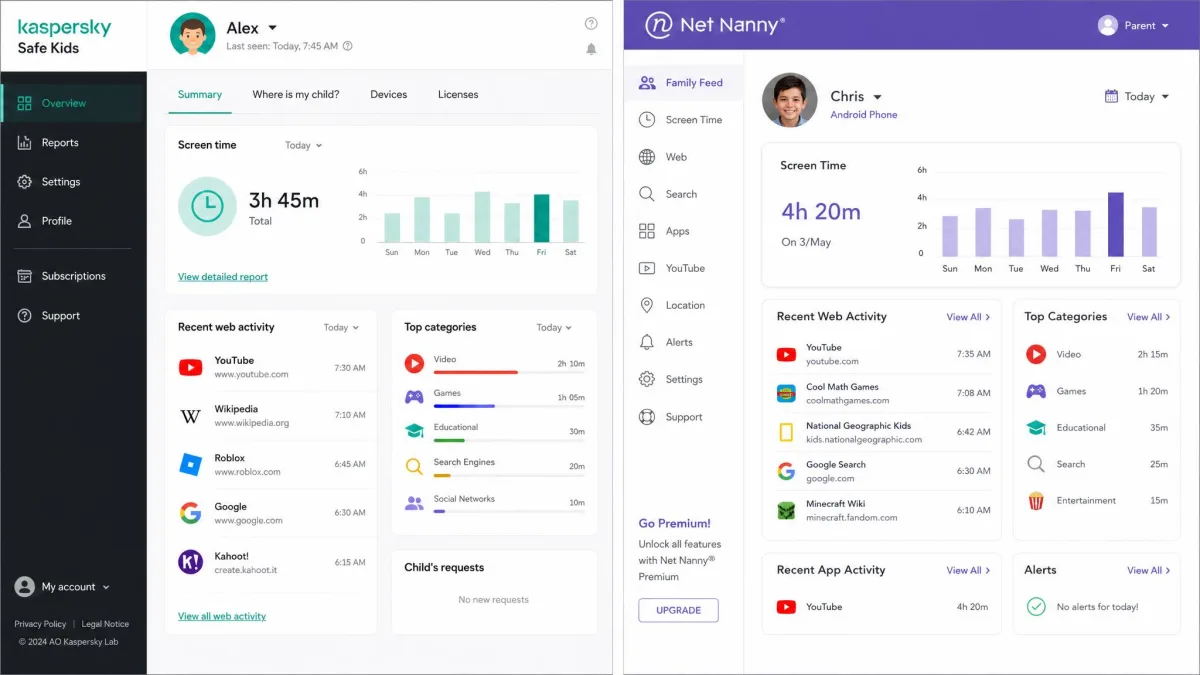The image size is (1200, 675).
Task: Click the Google Search row in Net Nanny
Action: point(884,471)
